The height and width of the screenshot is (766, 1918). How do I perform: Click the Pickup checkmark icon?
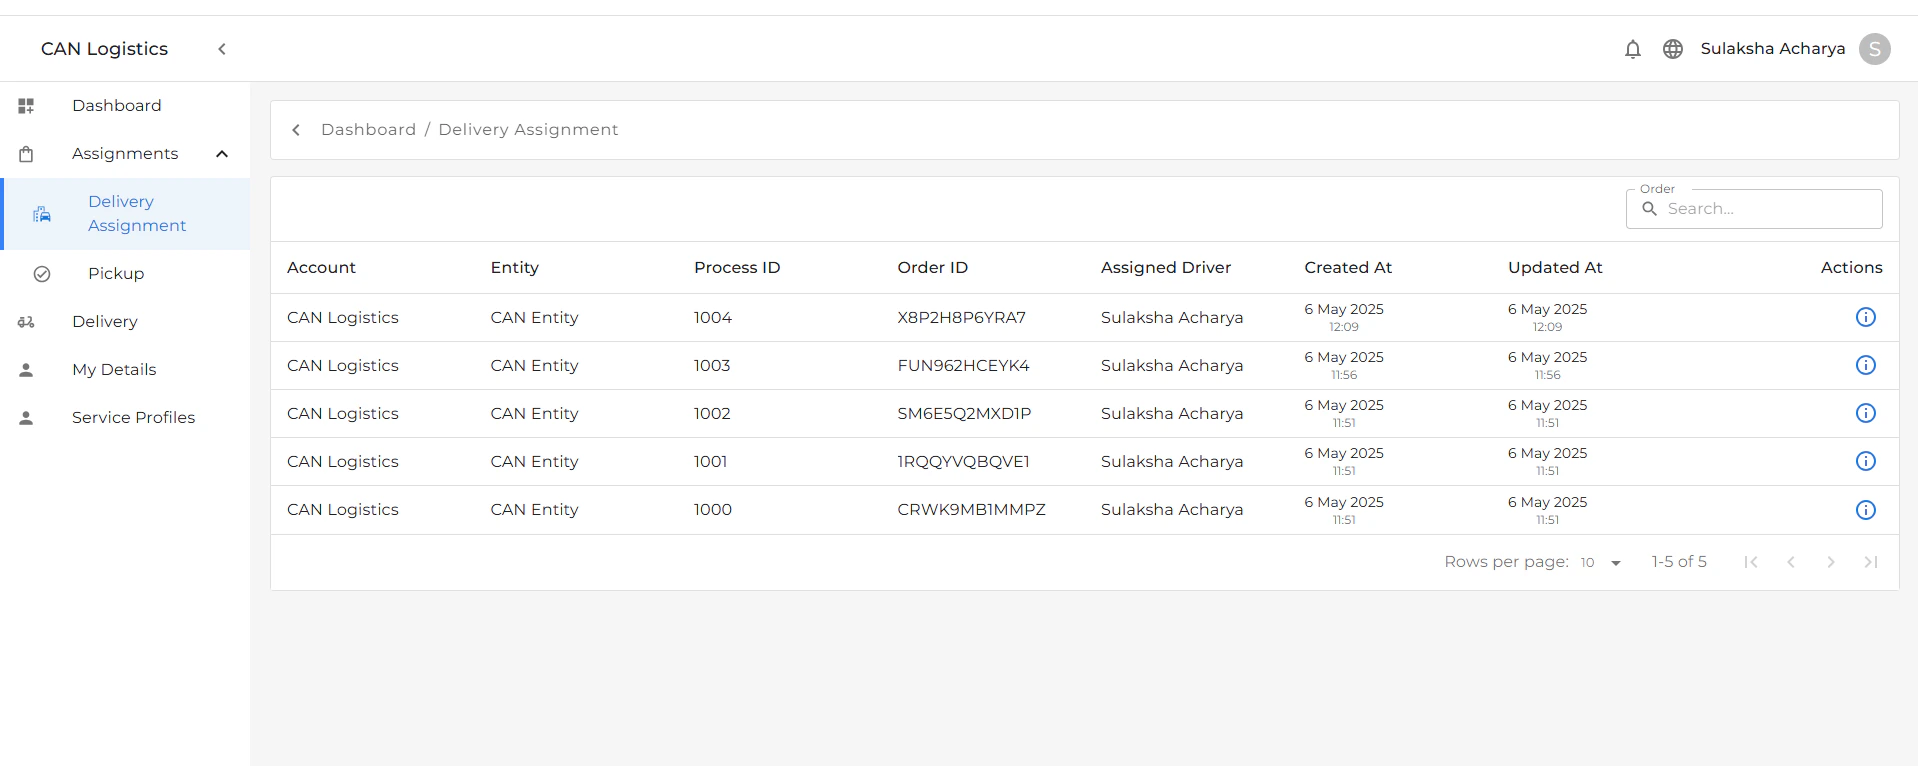coord(42,274)
